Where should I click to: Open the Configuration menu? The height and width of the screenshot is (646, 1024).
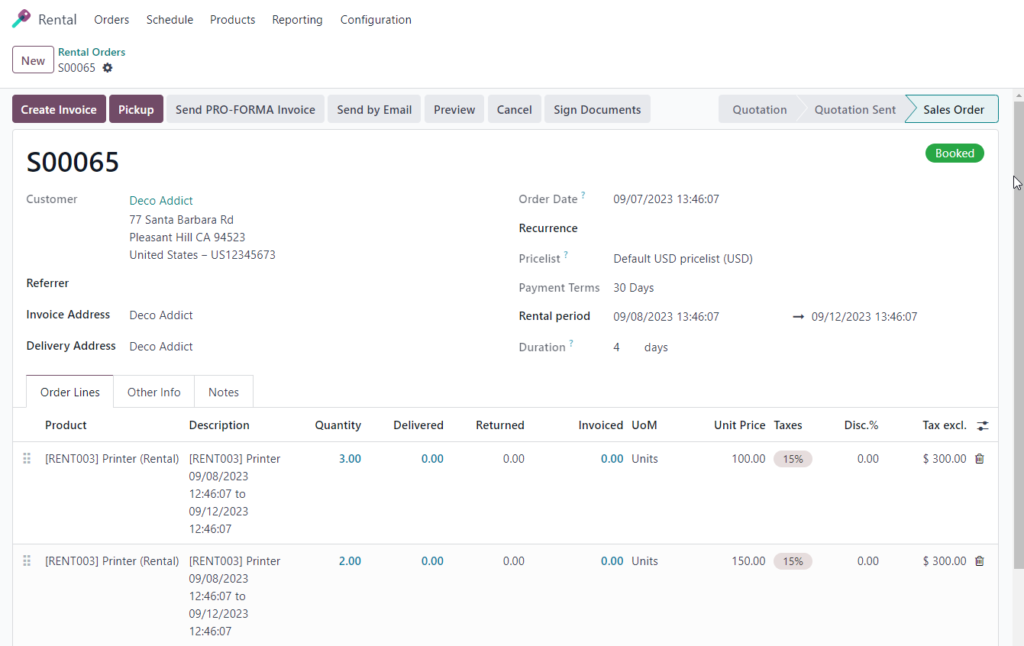tap(376, 20)
